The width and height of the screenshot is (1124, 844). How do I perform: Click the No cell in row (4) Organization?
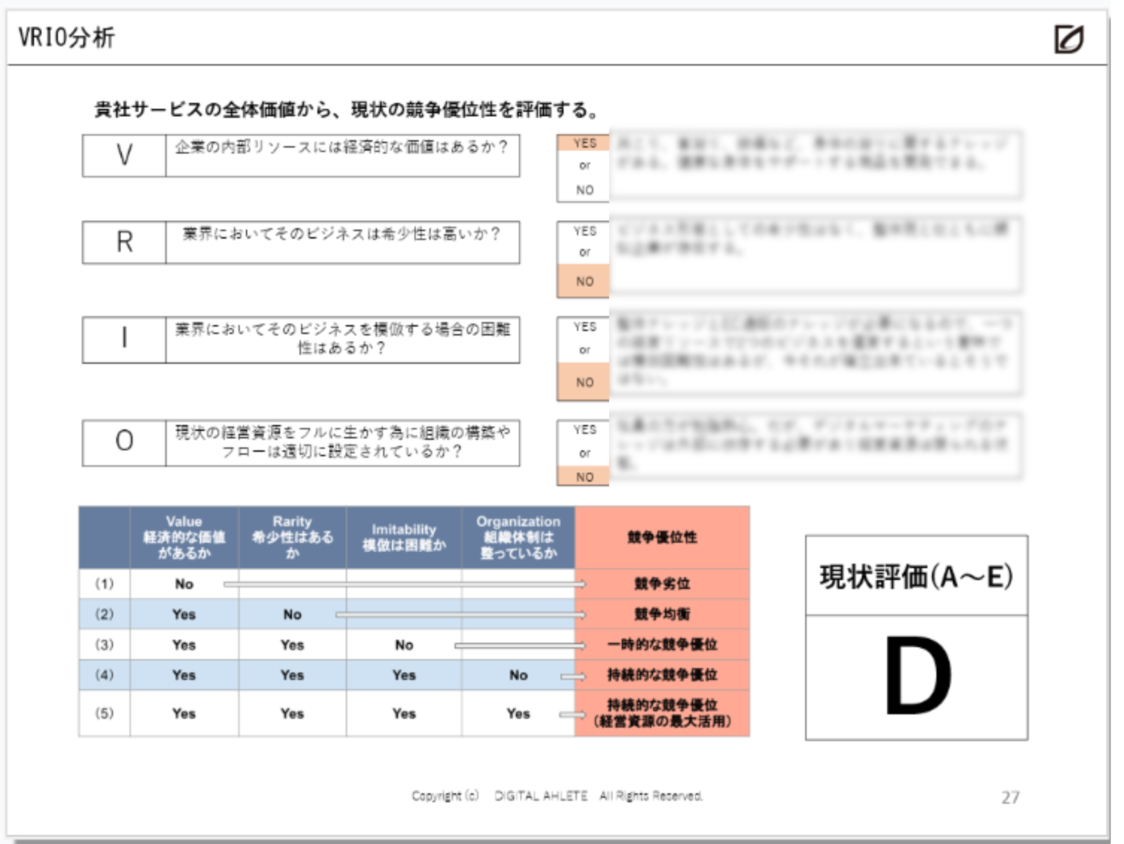point(518,675)
